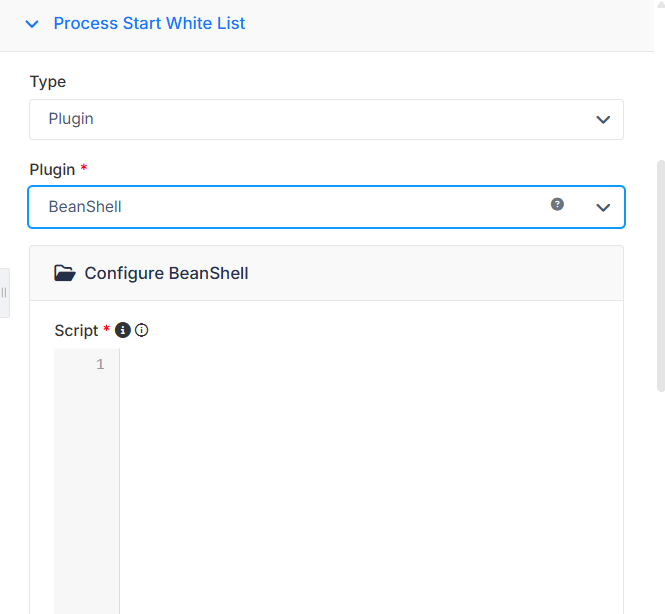This screenshot has height=614, width=665.
Task: Click the question mark help icon
Action: pyautogui.click(x=557, y=204)
